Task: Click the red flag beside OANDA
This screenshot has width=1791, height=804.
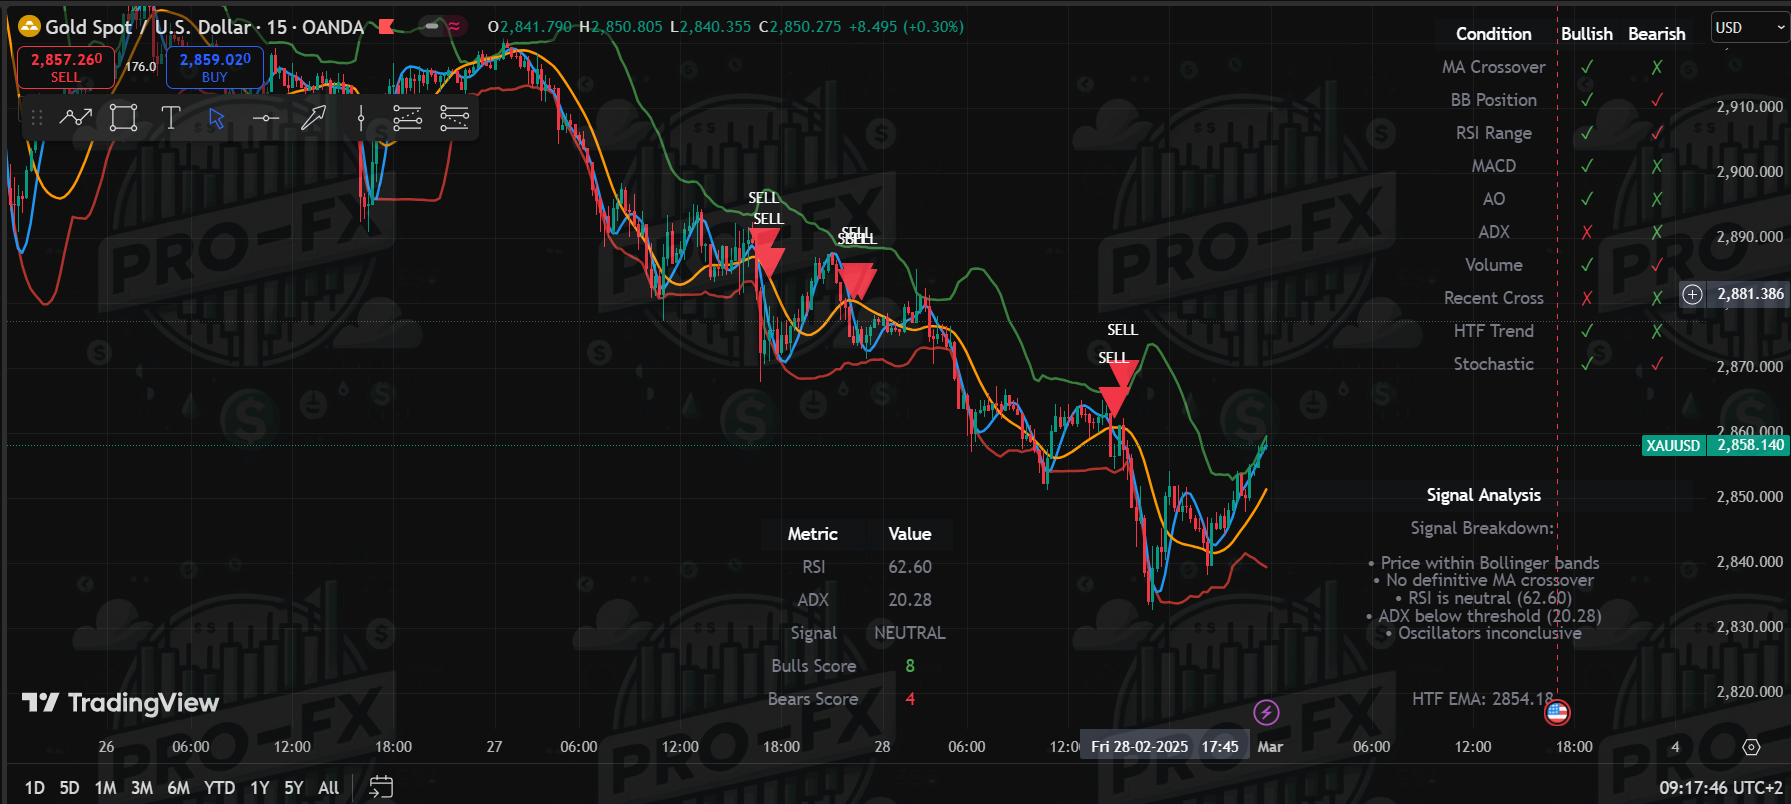Action: [x=386, y=27]
